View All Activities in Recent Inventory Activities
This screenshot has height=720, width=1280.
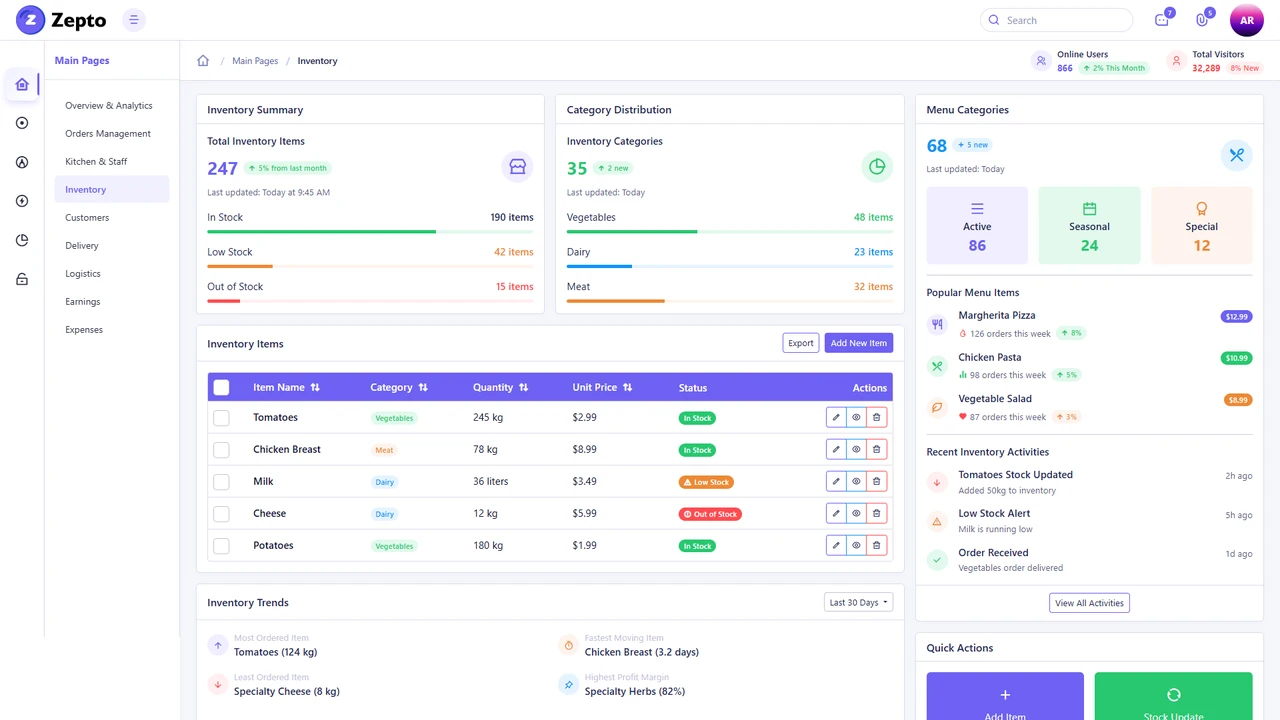click(1089, 602)
